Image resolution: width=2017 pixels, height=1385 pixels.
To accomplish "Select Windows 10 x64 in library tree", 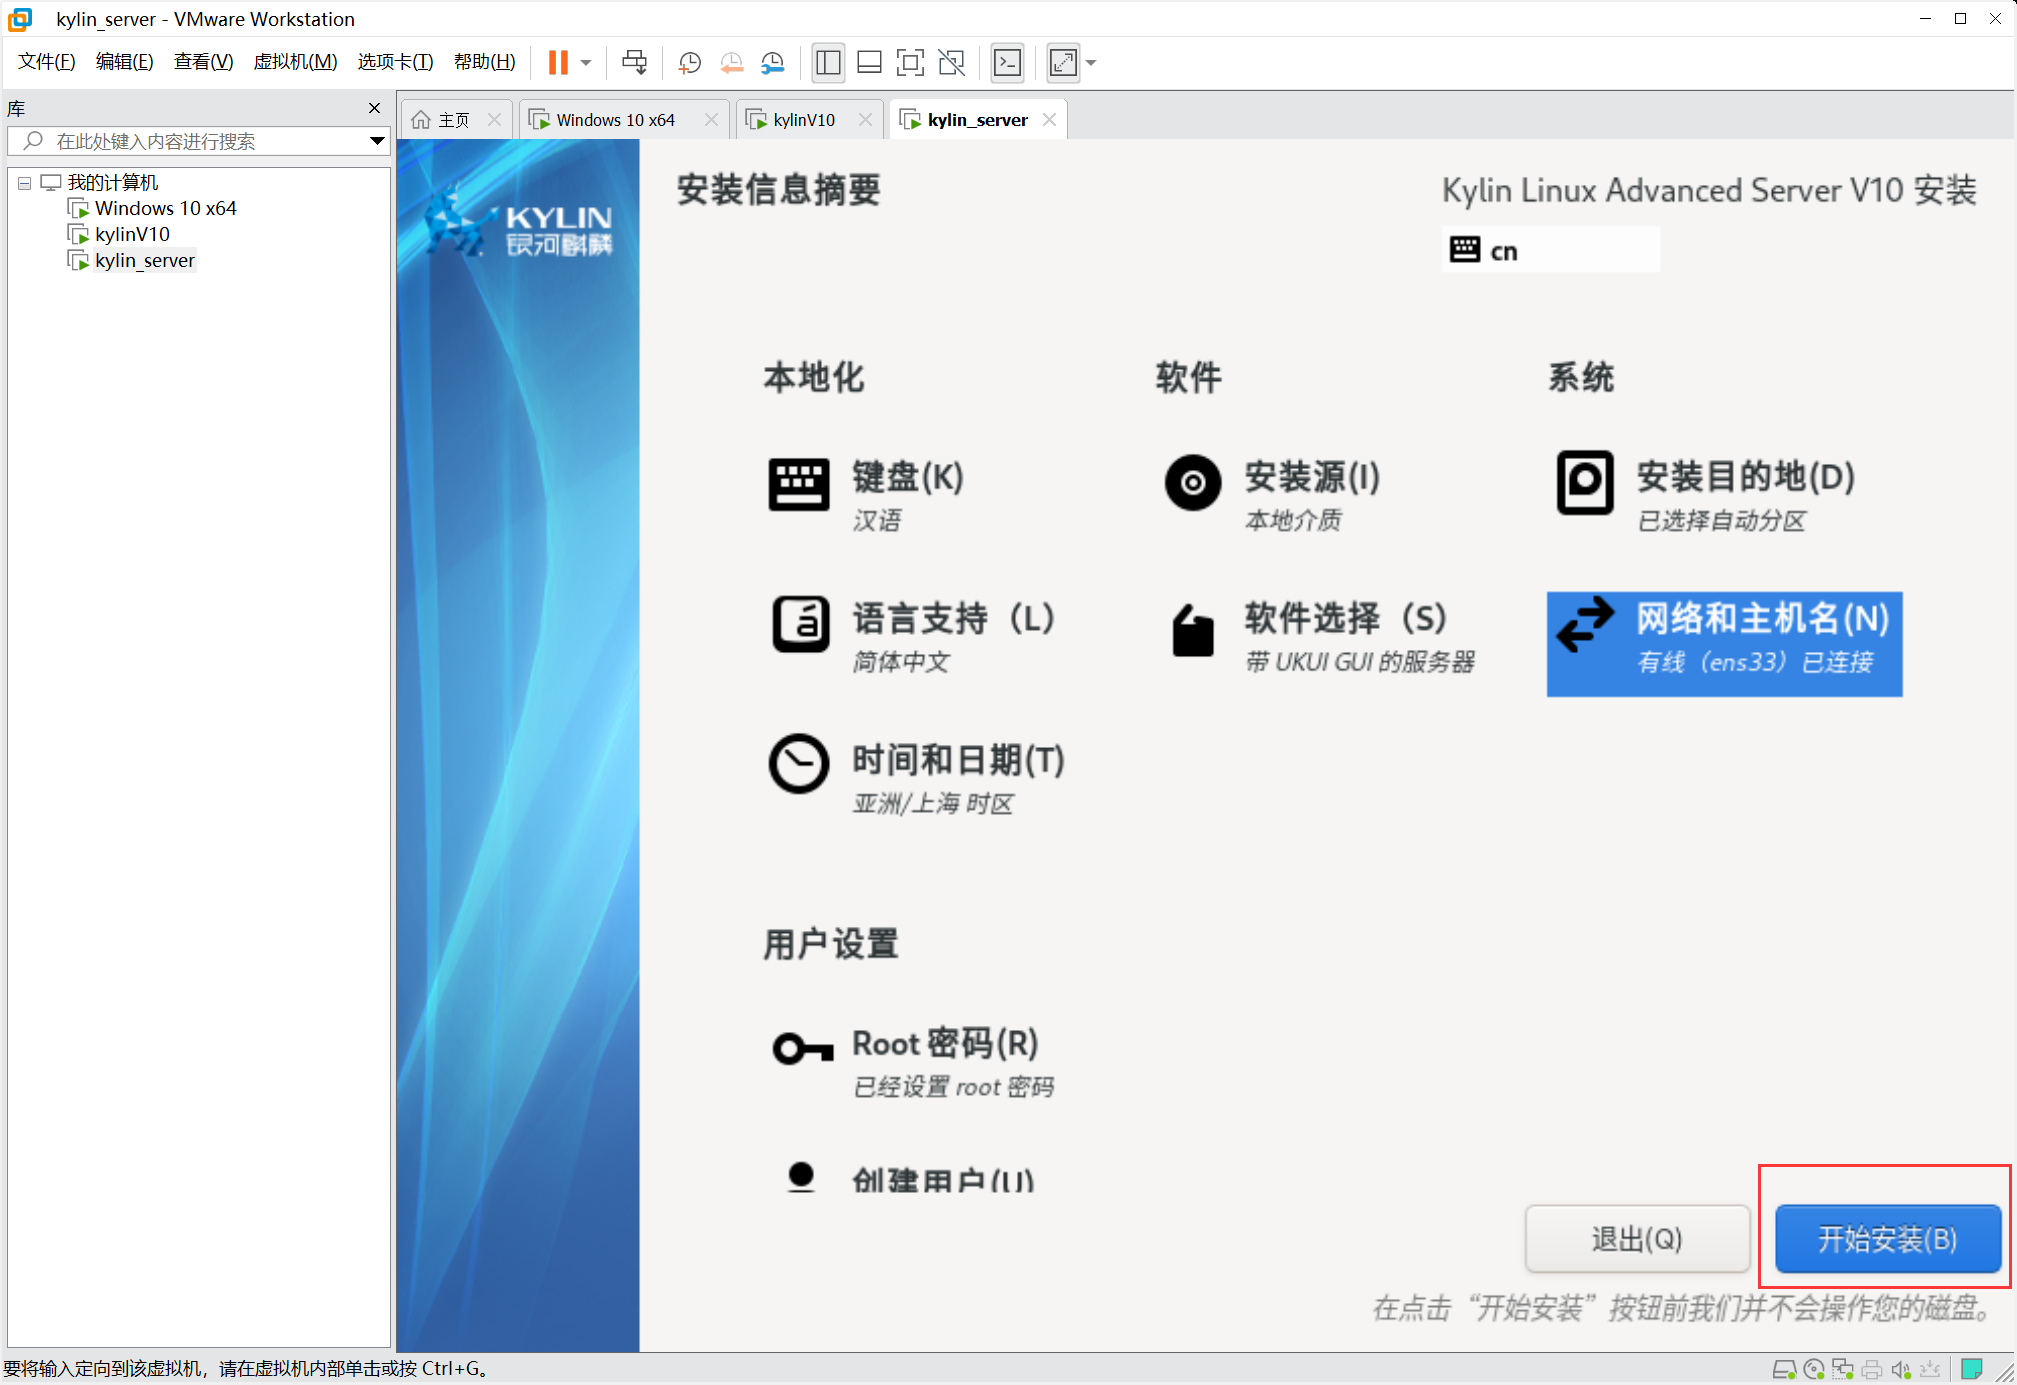I will click(165, 209).
